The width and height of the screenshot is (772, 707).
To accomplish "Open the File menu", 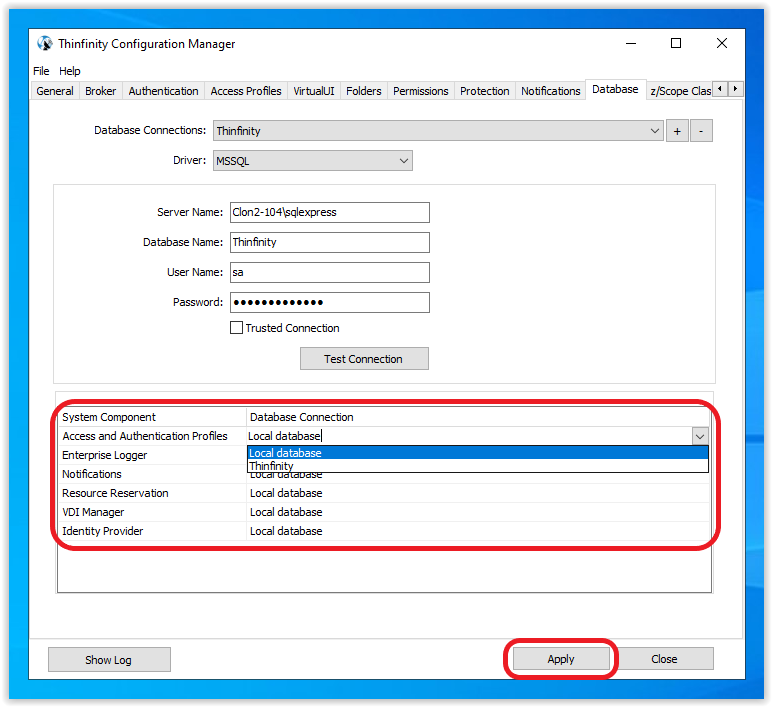I will click(41, 71).
